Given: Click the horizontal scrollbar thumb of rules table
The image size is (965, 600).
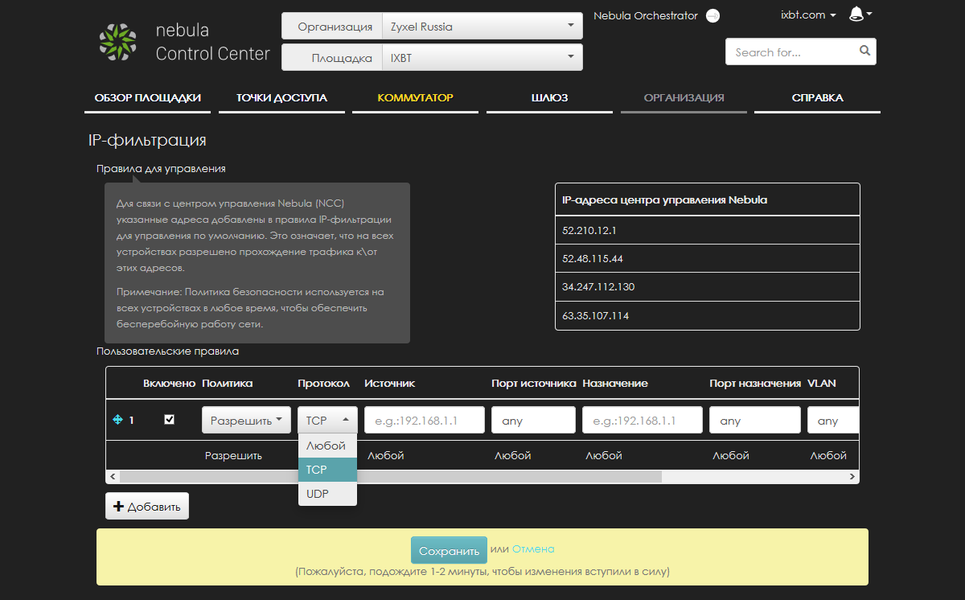Looking at the screenshot, I should click(391, 476).
